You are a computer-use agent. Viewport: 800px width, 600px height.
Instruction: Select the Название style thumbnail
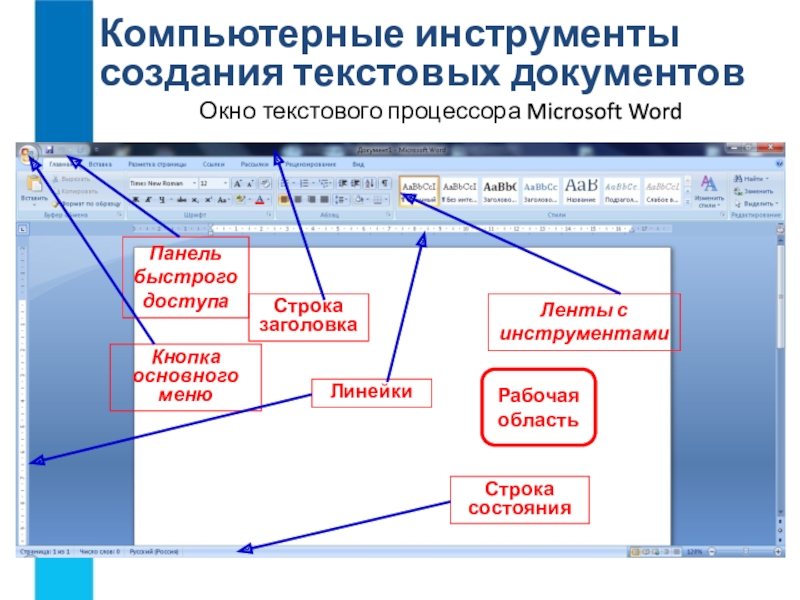point(582,189)
